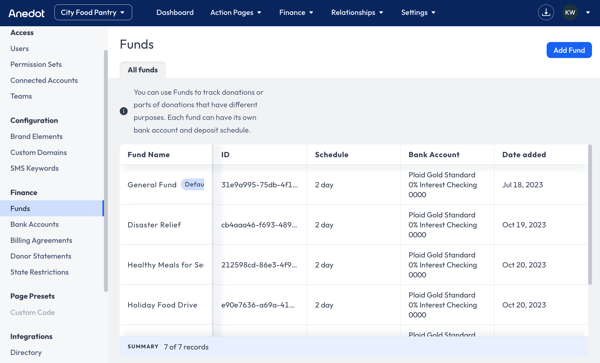Click the Default badge on General Fund
600x363 pixels.
coord(193,184)
